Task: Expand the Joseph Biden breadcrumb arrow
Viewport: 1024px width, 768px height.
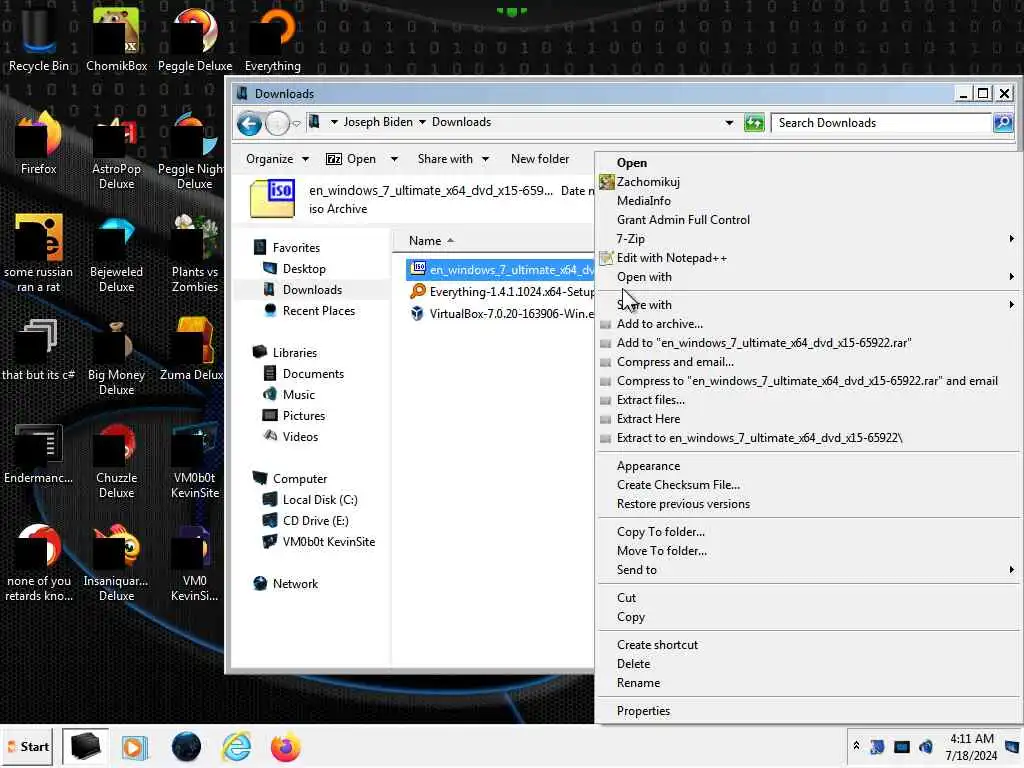Action: pos(422,122)
